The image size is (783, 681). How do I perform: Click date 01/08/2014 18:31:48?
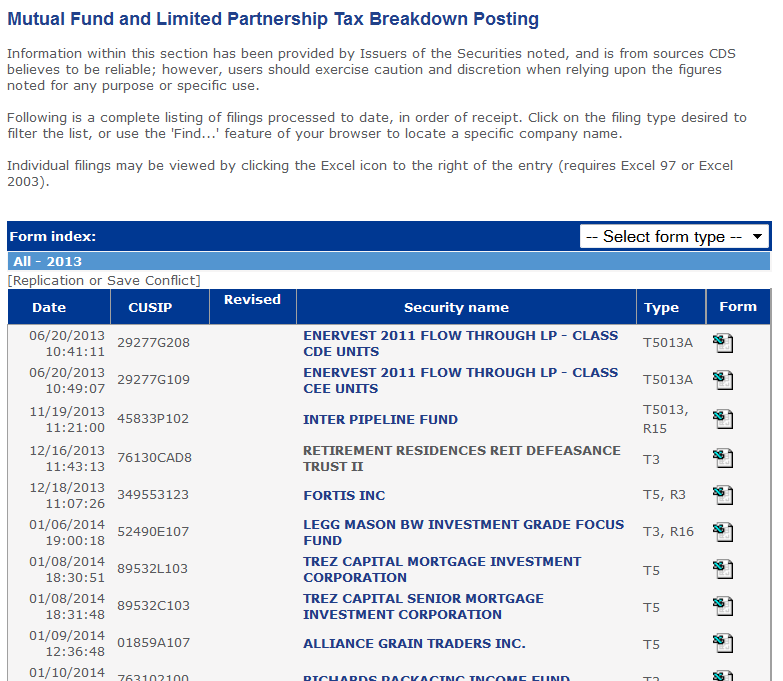[67, 606]
